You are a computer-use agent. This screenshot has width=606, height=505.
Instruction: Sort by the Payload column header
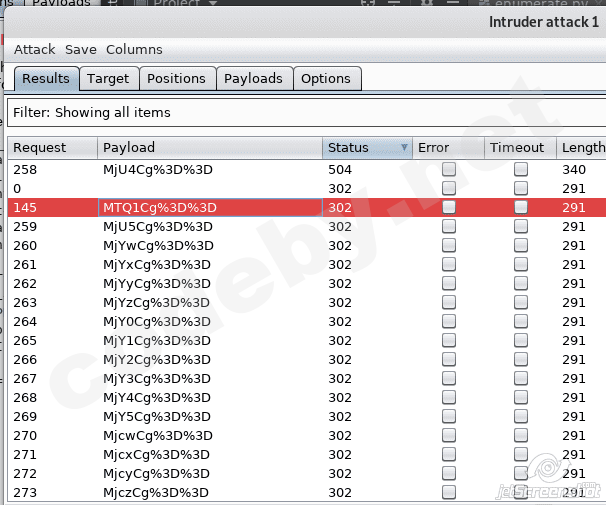point(210,148)
